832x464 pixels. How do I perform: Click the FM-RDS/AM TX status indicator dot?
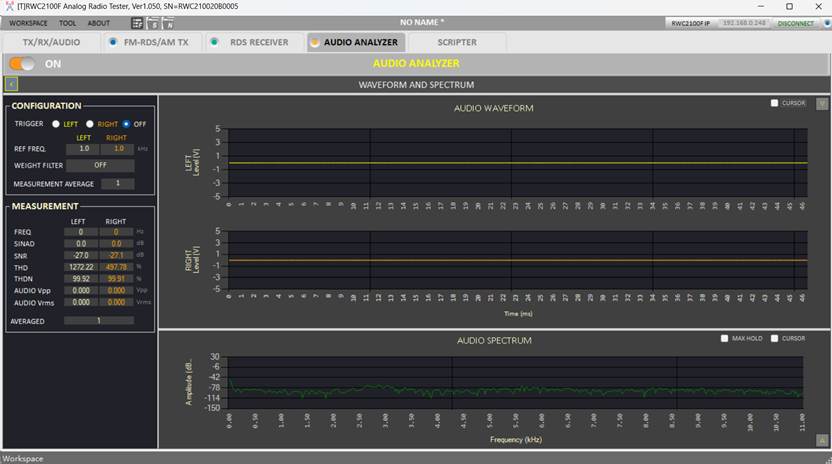[113, 42]
